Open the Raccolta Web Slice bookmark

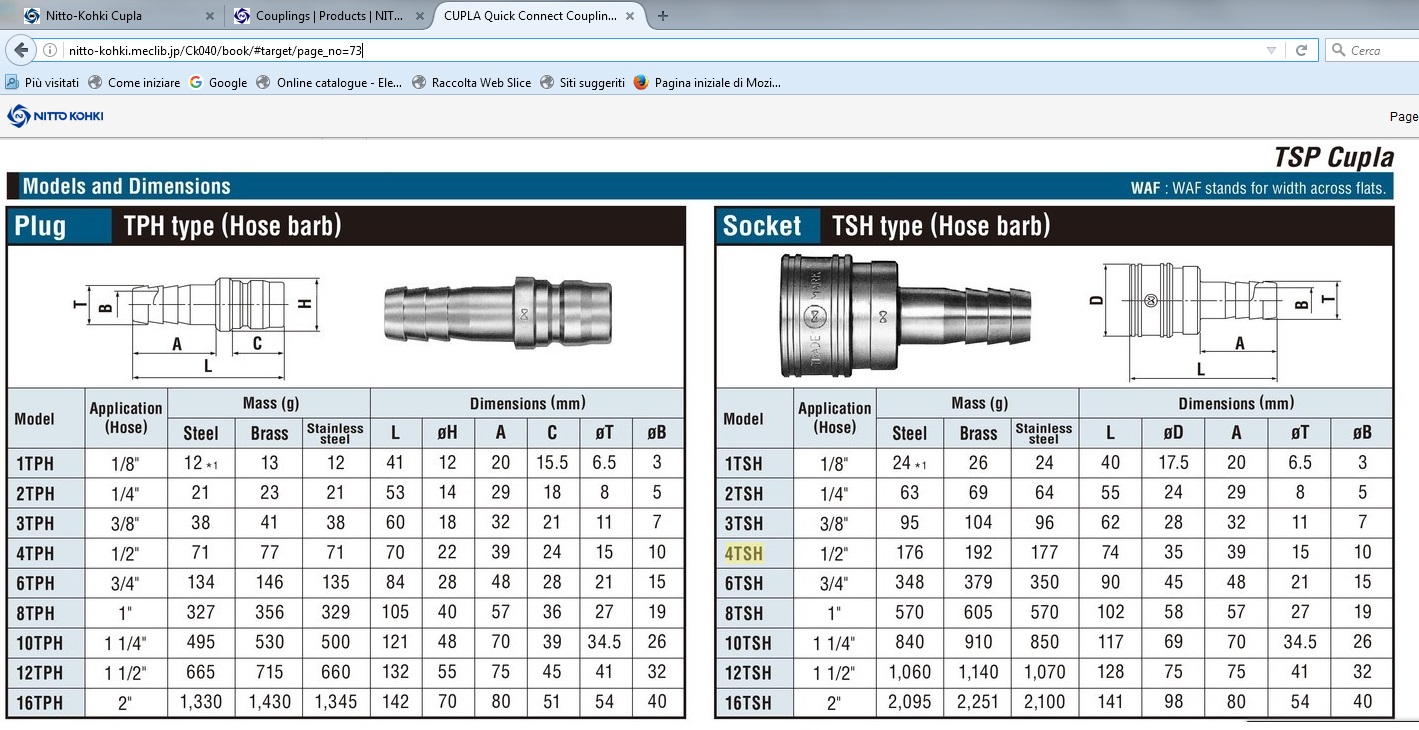[x=471, y=83]
